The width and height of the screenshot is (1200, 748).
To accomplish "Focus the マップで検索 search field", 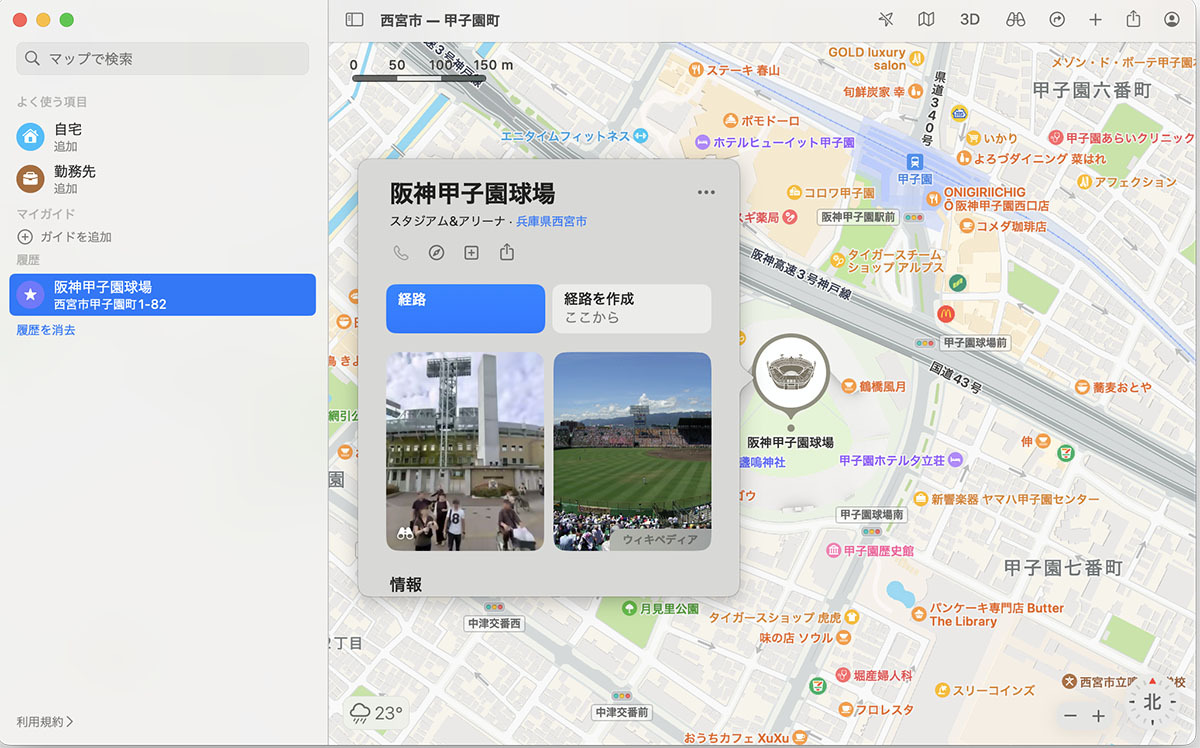I will coord(163,59).
